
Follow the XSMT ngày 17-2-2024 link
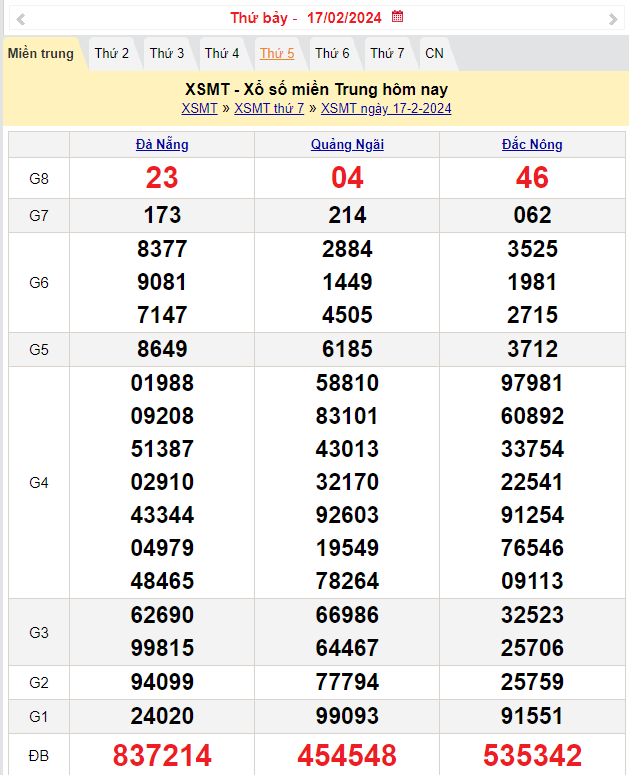tap(386, 109)
